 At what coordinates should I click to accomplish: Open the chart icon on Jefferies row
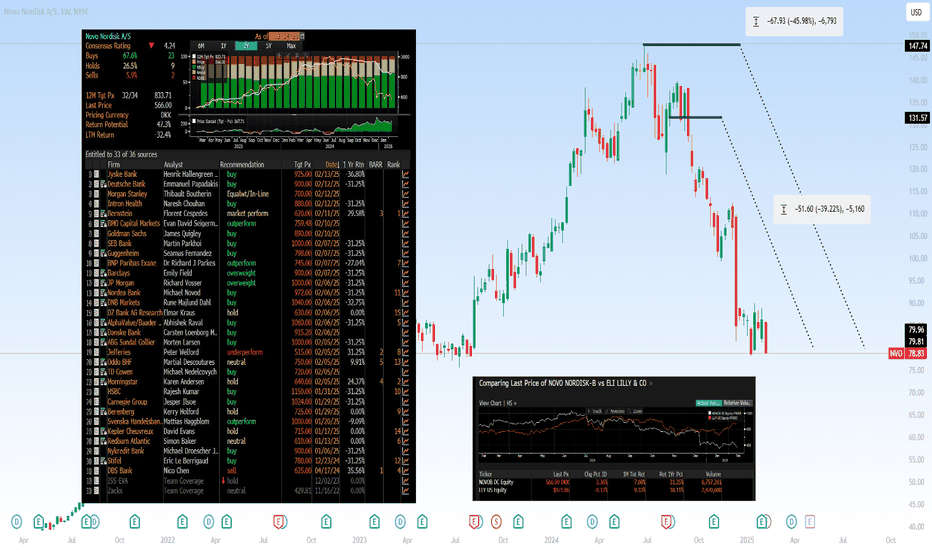pyautogui.click(x=405, y=352)
